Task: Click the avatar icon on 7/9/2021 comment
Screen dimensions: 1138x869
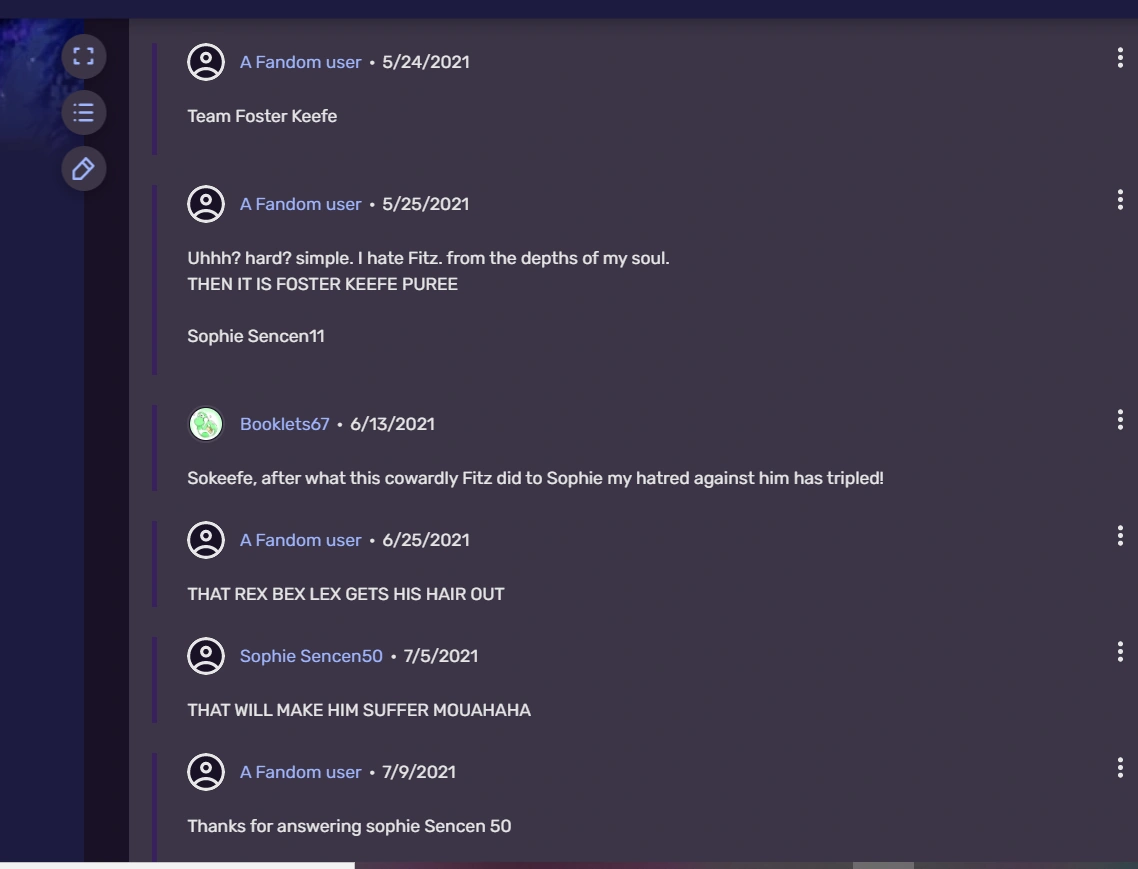Action: tap(206, 772)
